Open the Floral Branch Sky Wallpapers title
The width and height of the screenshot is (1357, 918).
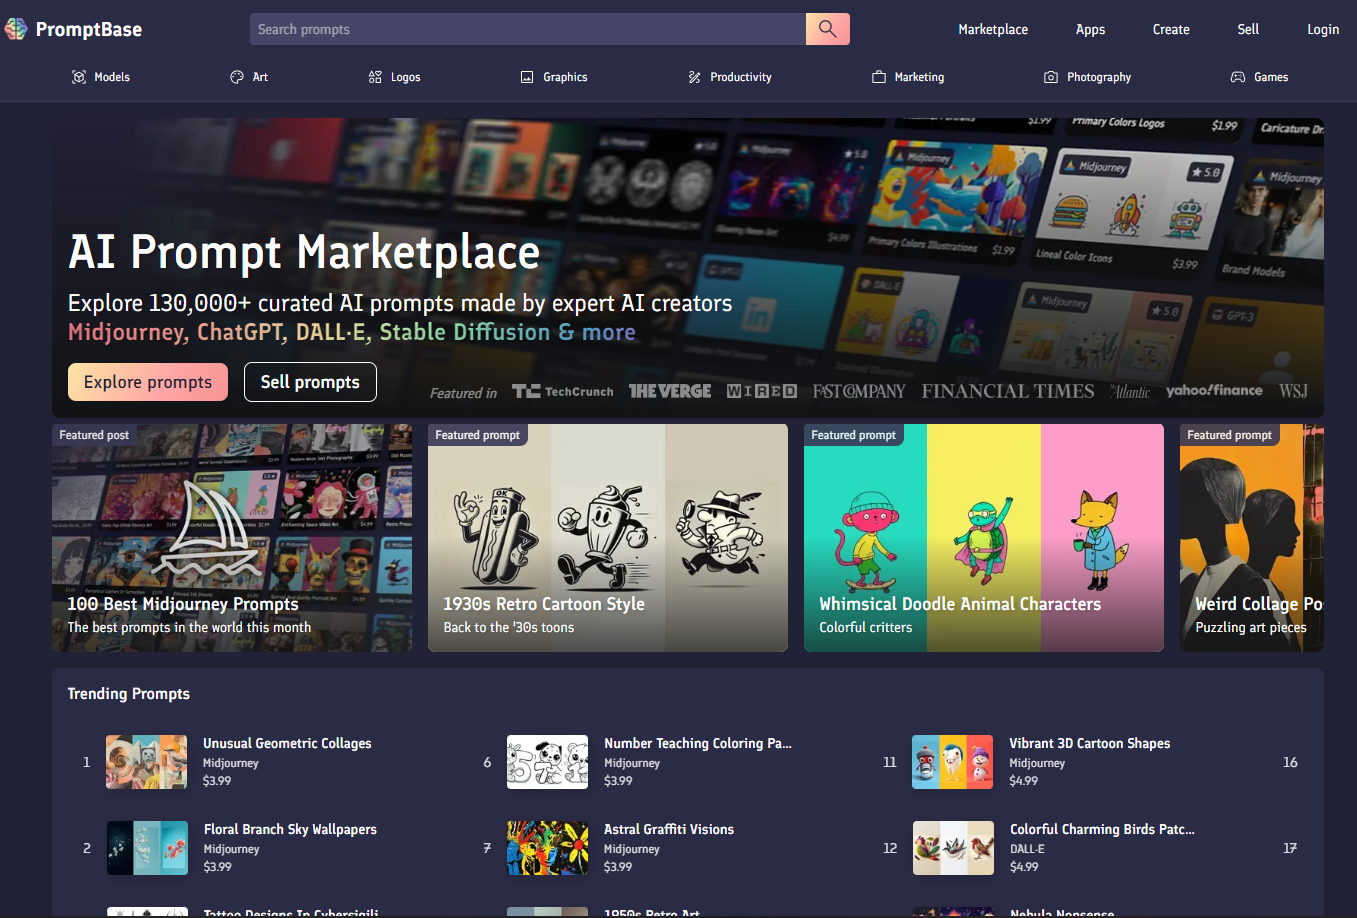tap(290, 829)
